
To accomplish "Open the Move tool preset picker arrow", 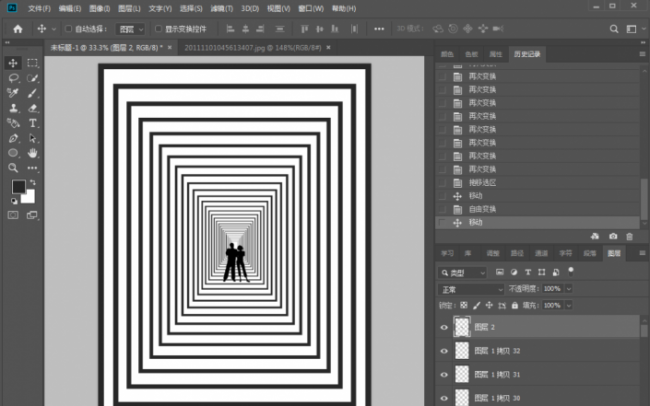I will tap(54, 29).
